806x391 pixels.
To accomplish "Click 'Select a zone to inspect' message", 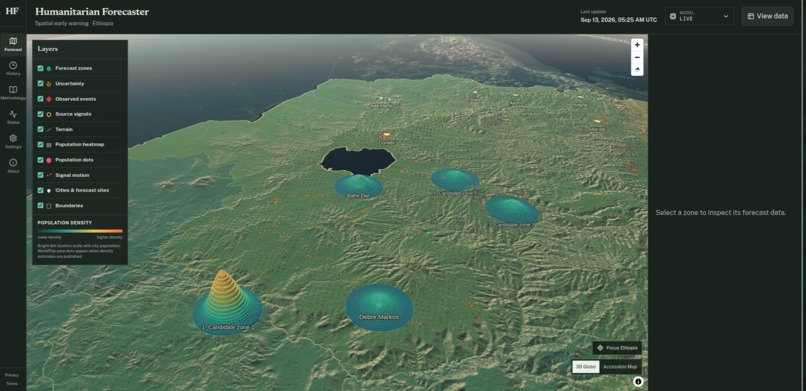I will pyautogui.click(x=721, y=212).
